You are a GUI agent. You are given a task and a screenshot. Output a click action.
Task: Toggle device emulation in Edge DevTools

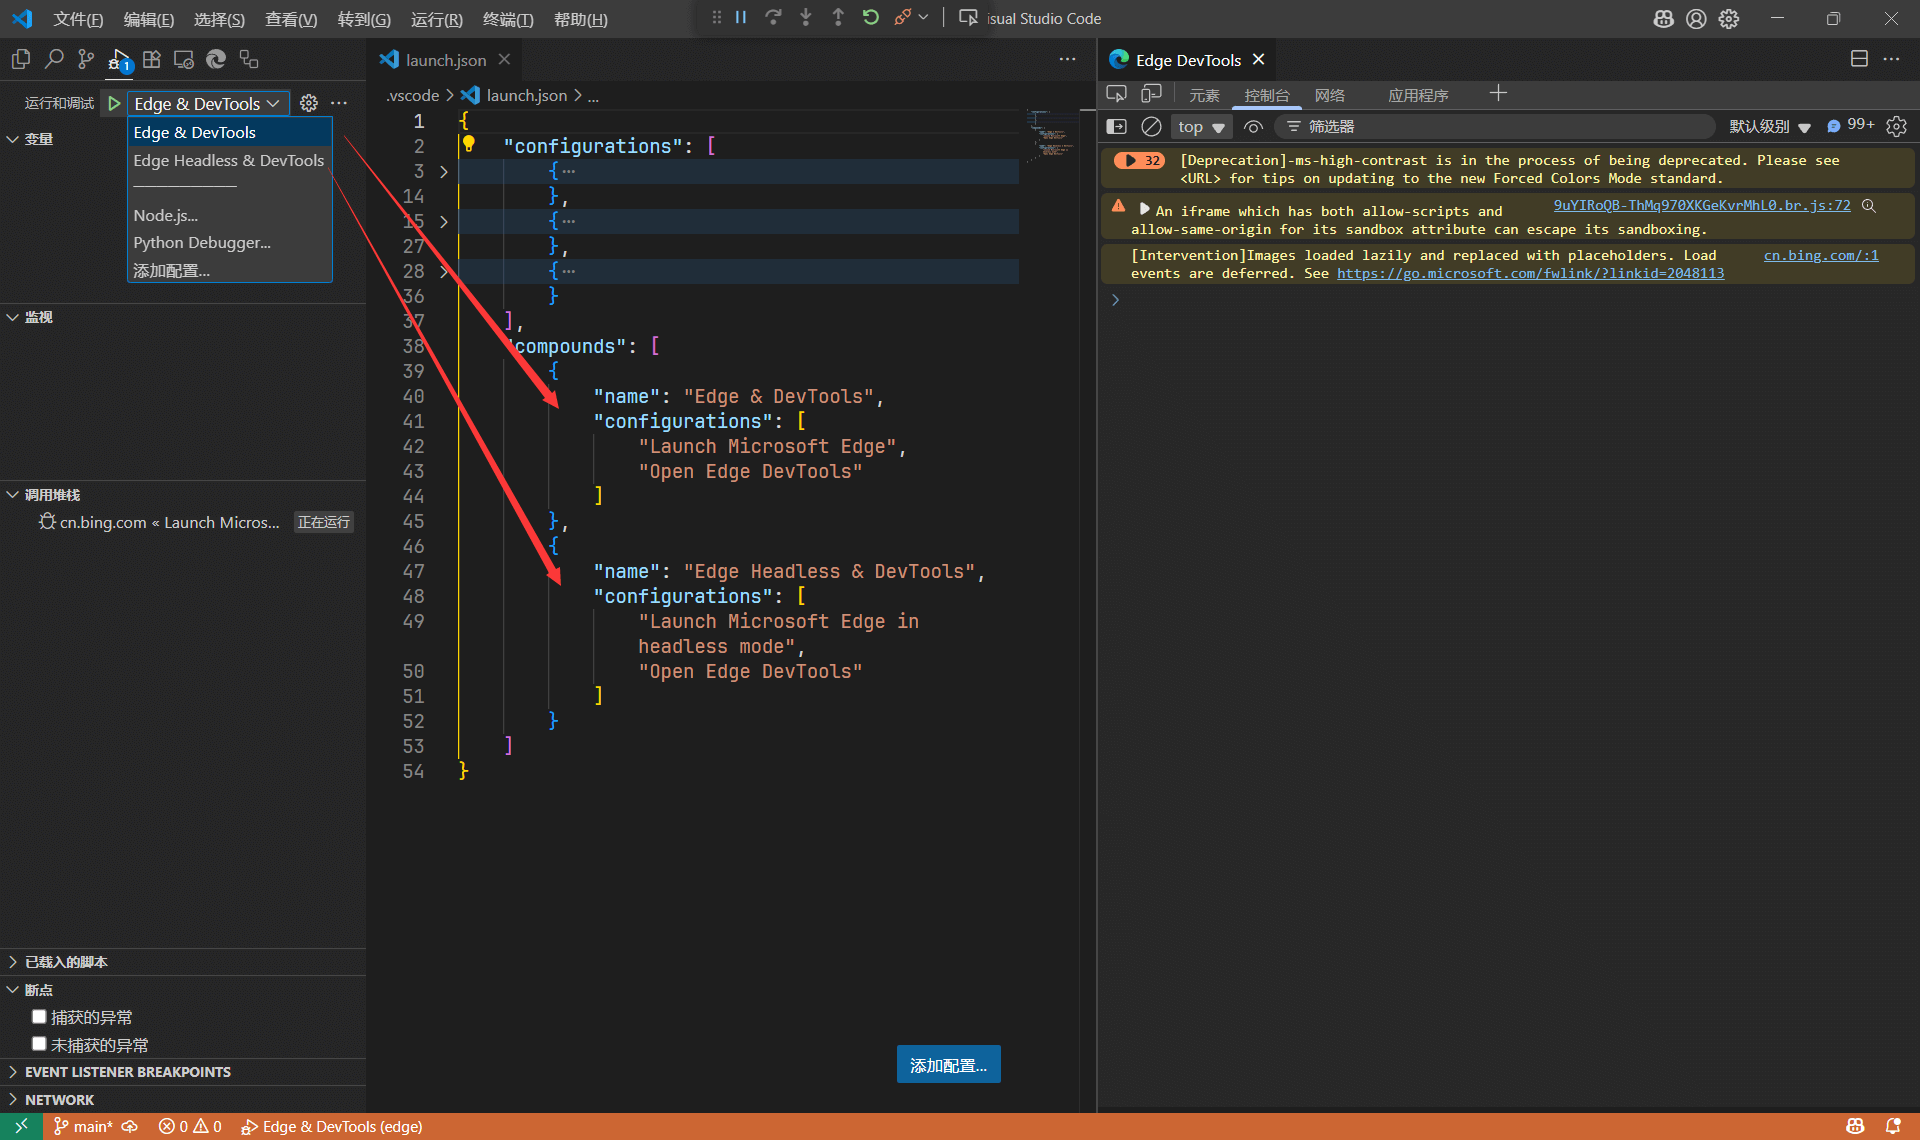coord(1151,94)
